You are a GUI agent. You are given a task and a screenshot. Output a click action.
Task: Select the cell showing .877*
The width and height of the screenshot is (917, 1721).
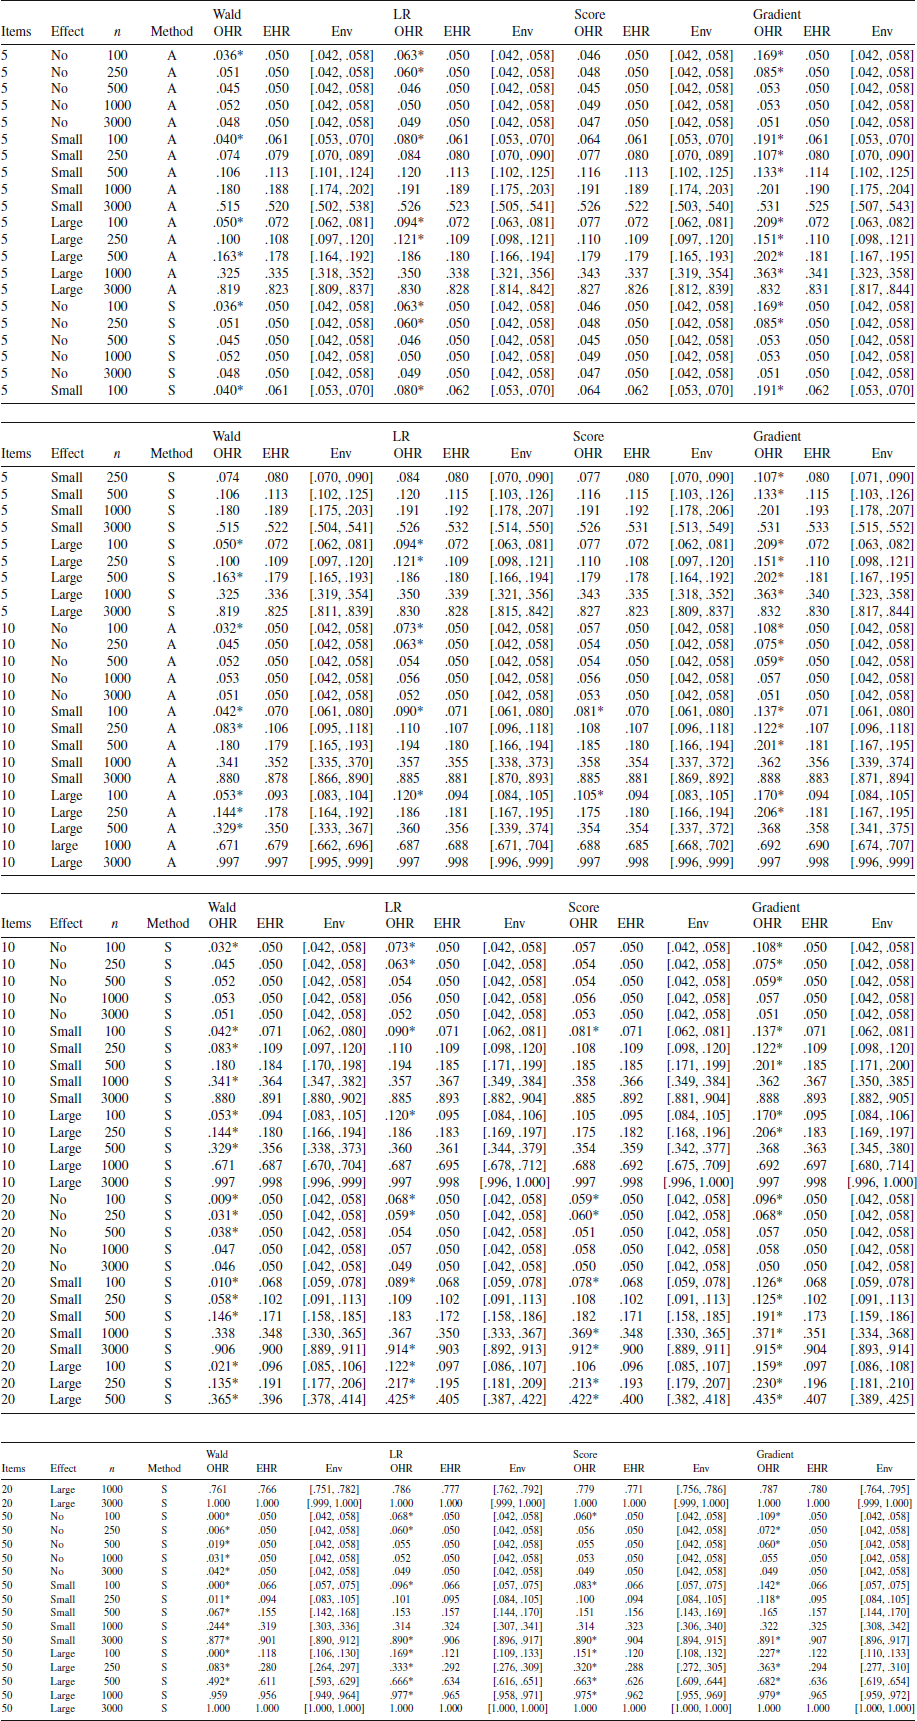coord(218,1640)
